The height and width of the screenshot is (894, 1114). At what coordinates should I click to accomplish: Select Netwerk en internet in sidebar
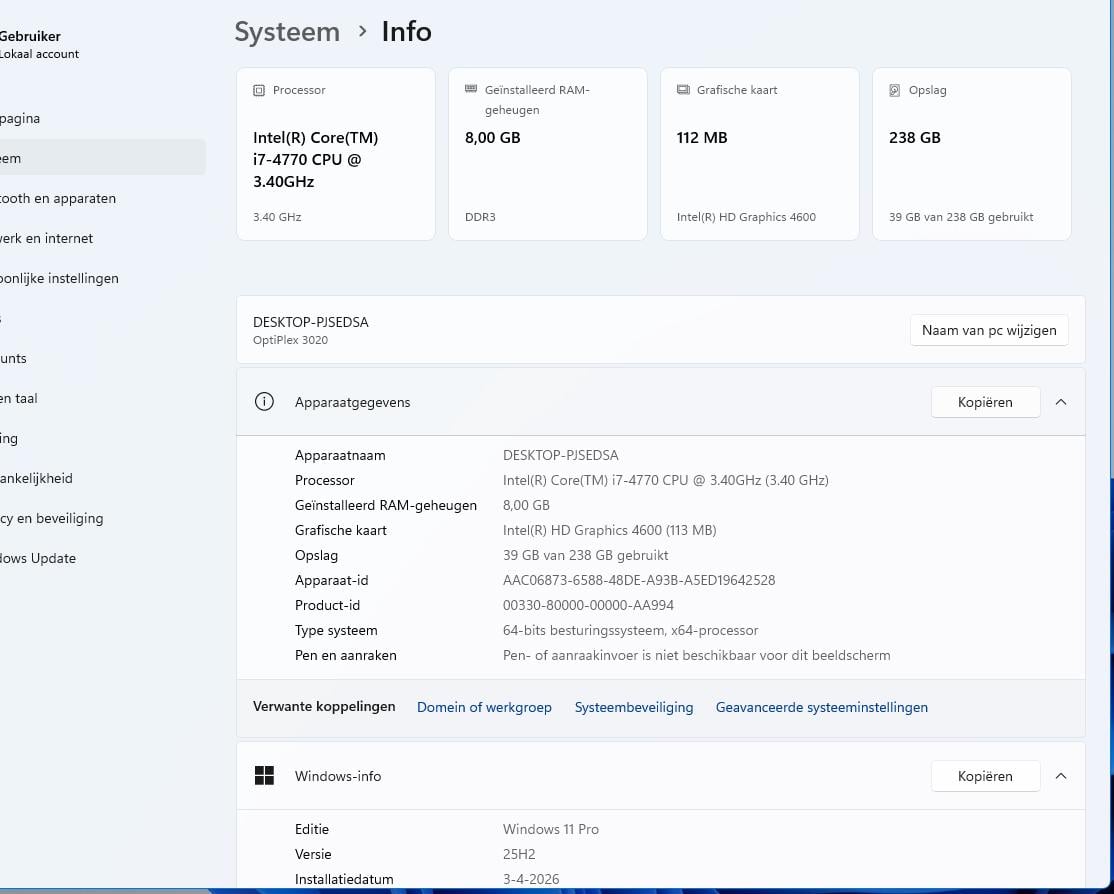pyautogui.click(x=48, y=238)
